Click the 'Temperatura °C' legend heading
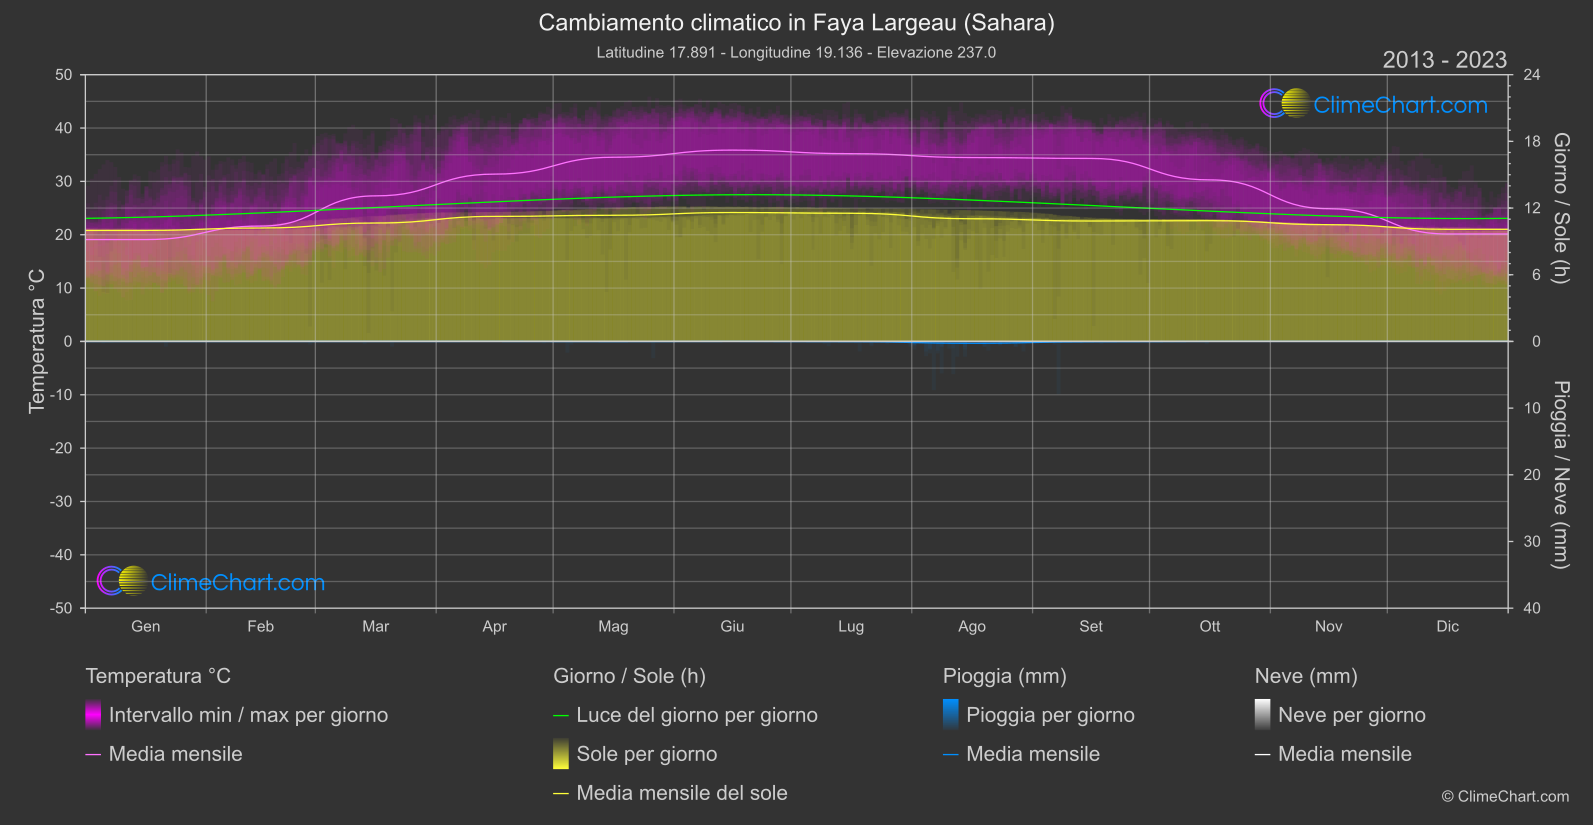Screen dimensions: 1593x825 coord(158,676)
